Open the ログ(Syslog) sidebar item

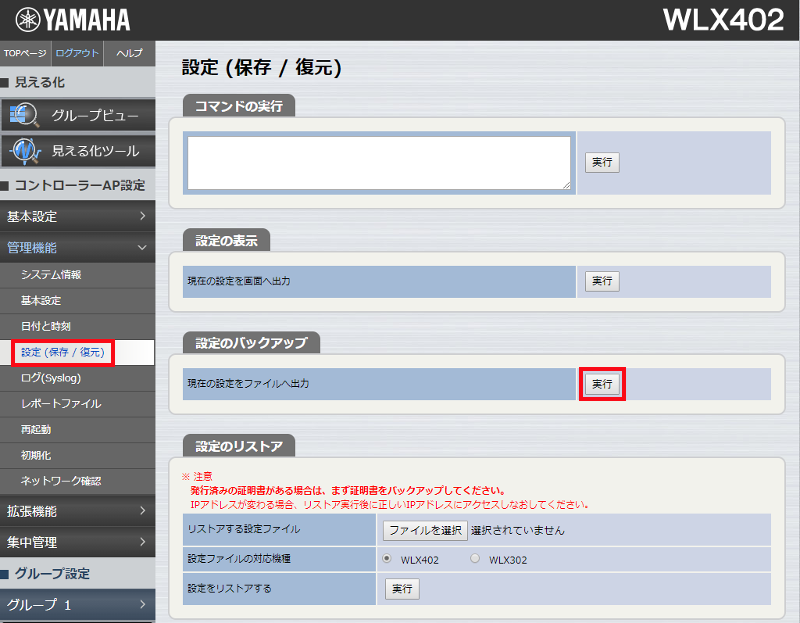(x=51, y=378)
